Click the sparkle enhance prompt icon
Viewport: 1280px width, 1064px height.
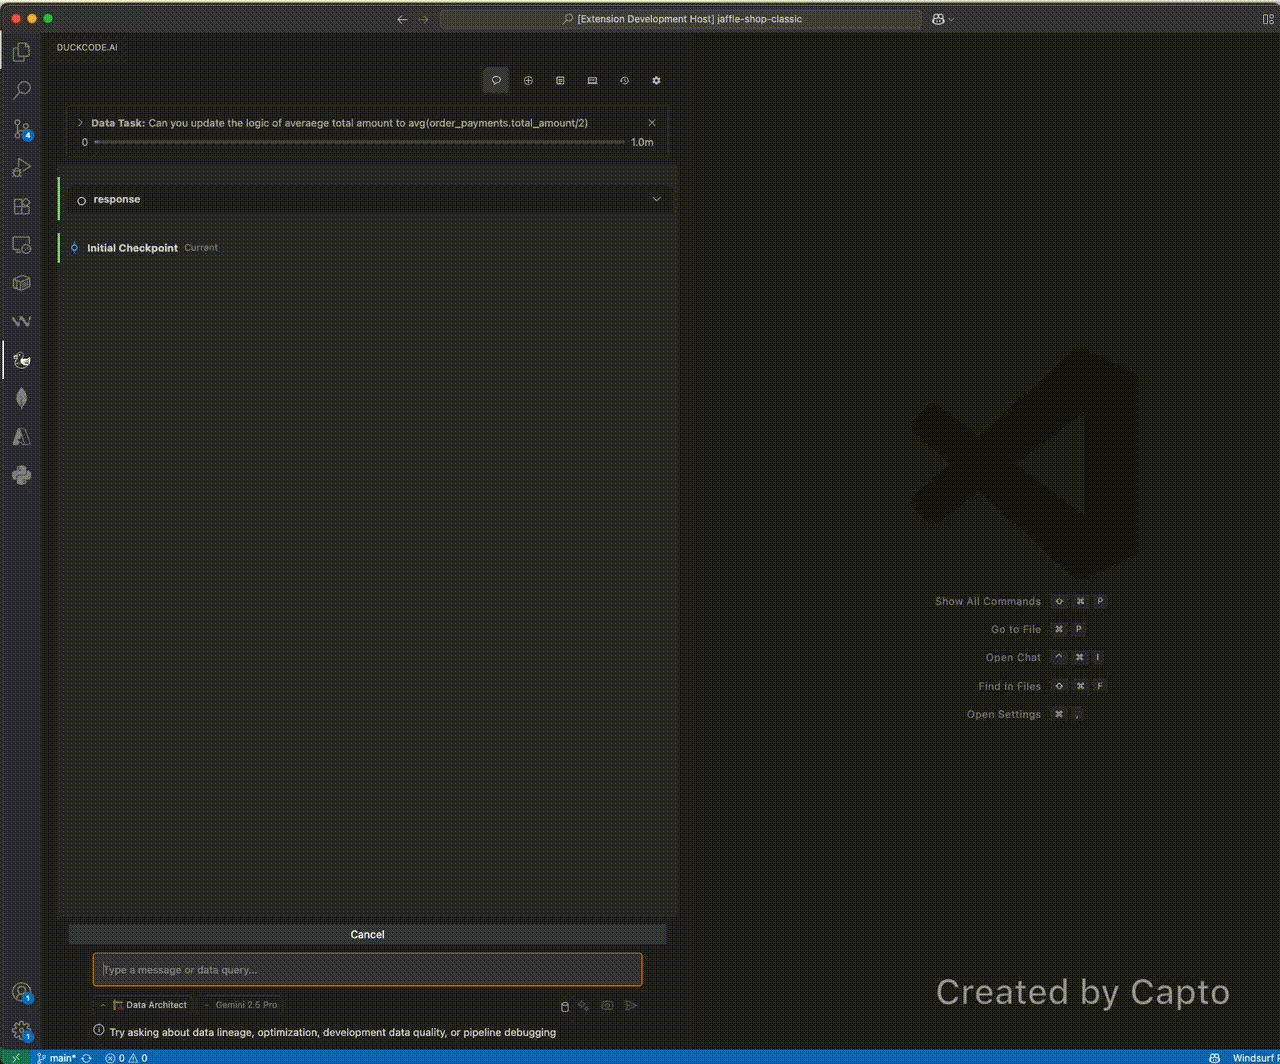click(584, 1006)
